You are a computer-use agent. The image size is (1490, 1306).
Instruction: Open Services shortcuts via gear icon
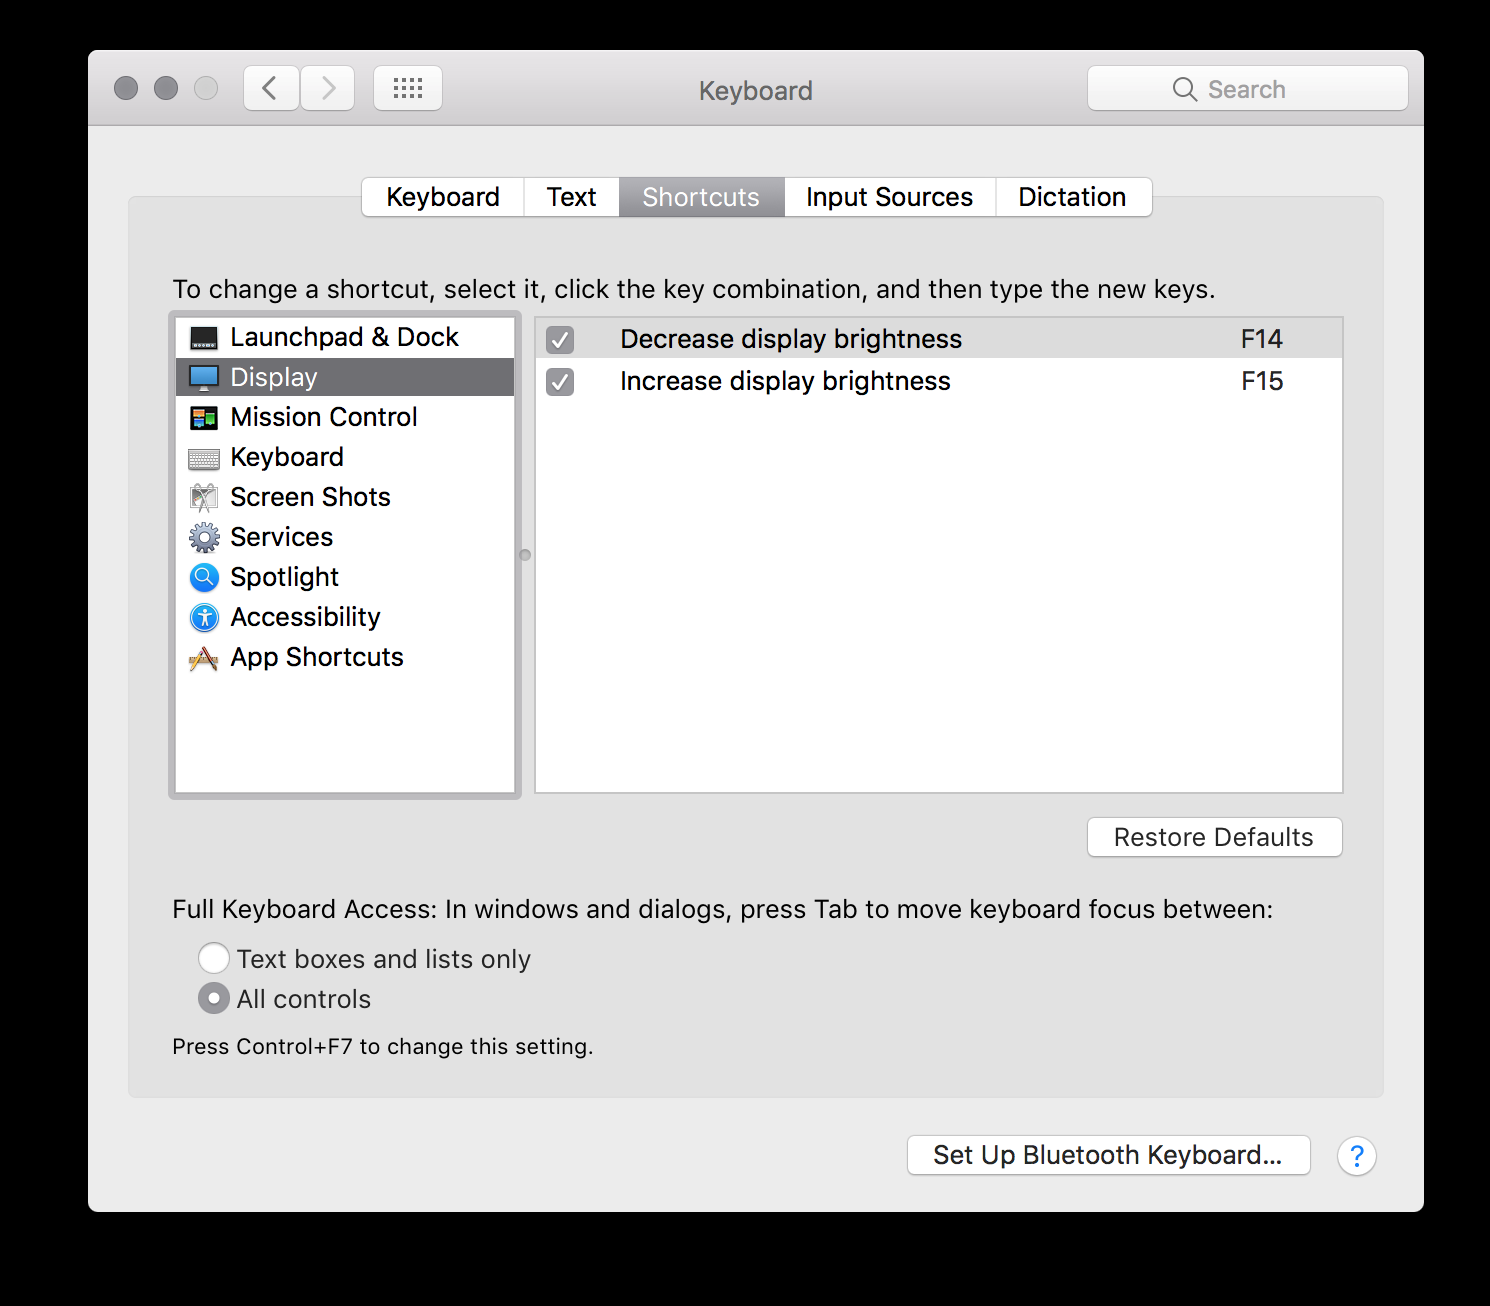[203, 537]
